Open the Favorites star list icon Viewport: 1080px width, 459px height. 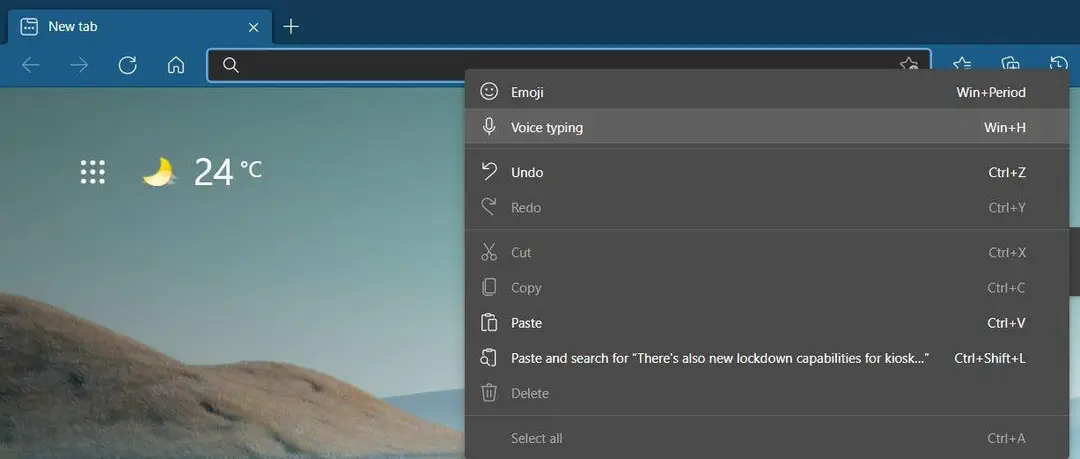coord(962,64)
